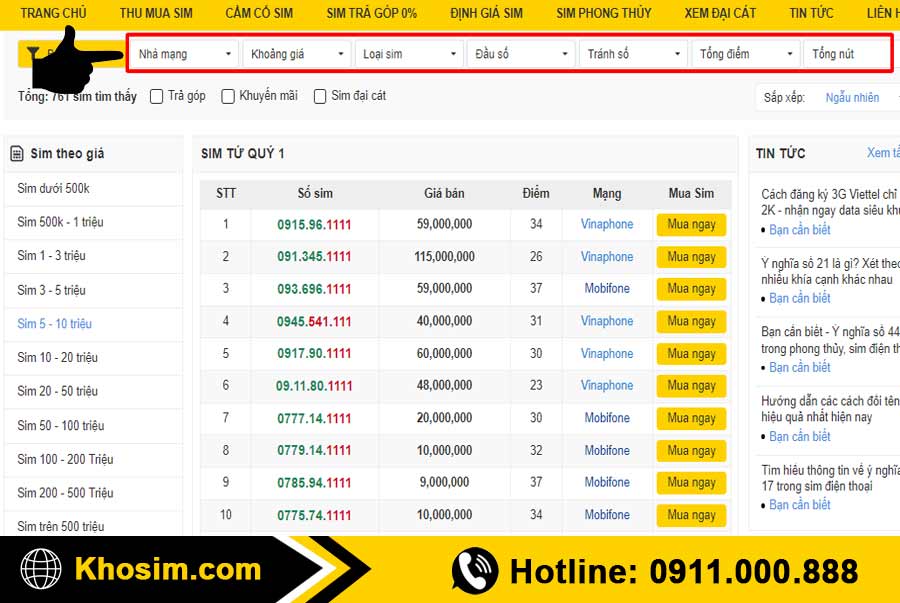Click the list icon beside Sim theo giá

(x=17, y=153)
